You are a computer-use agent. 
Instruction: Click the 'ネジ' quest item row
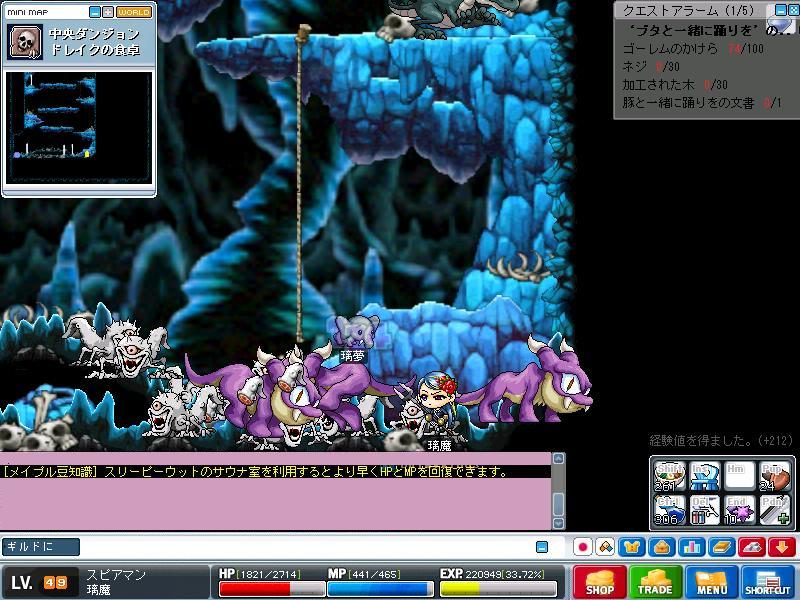pyautogui.click(x=651, y=67)
